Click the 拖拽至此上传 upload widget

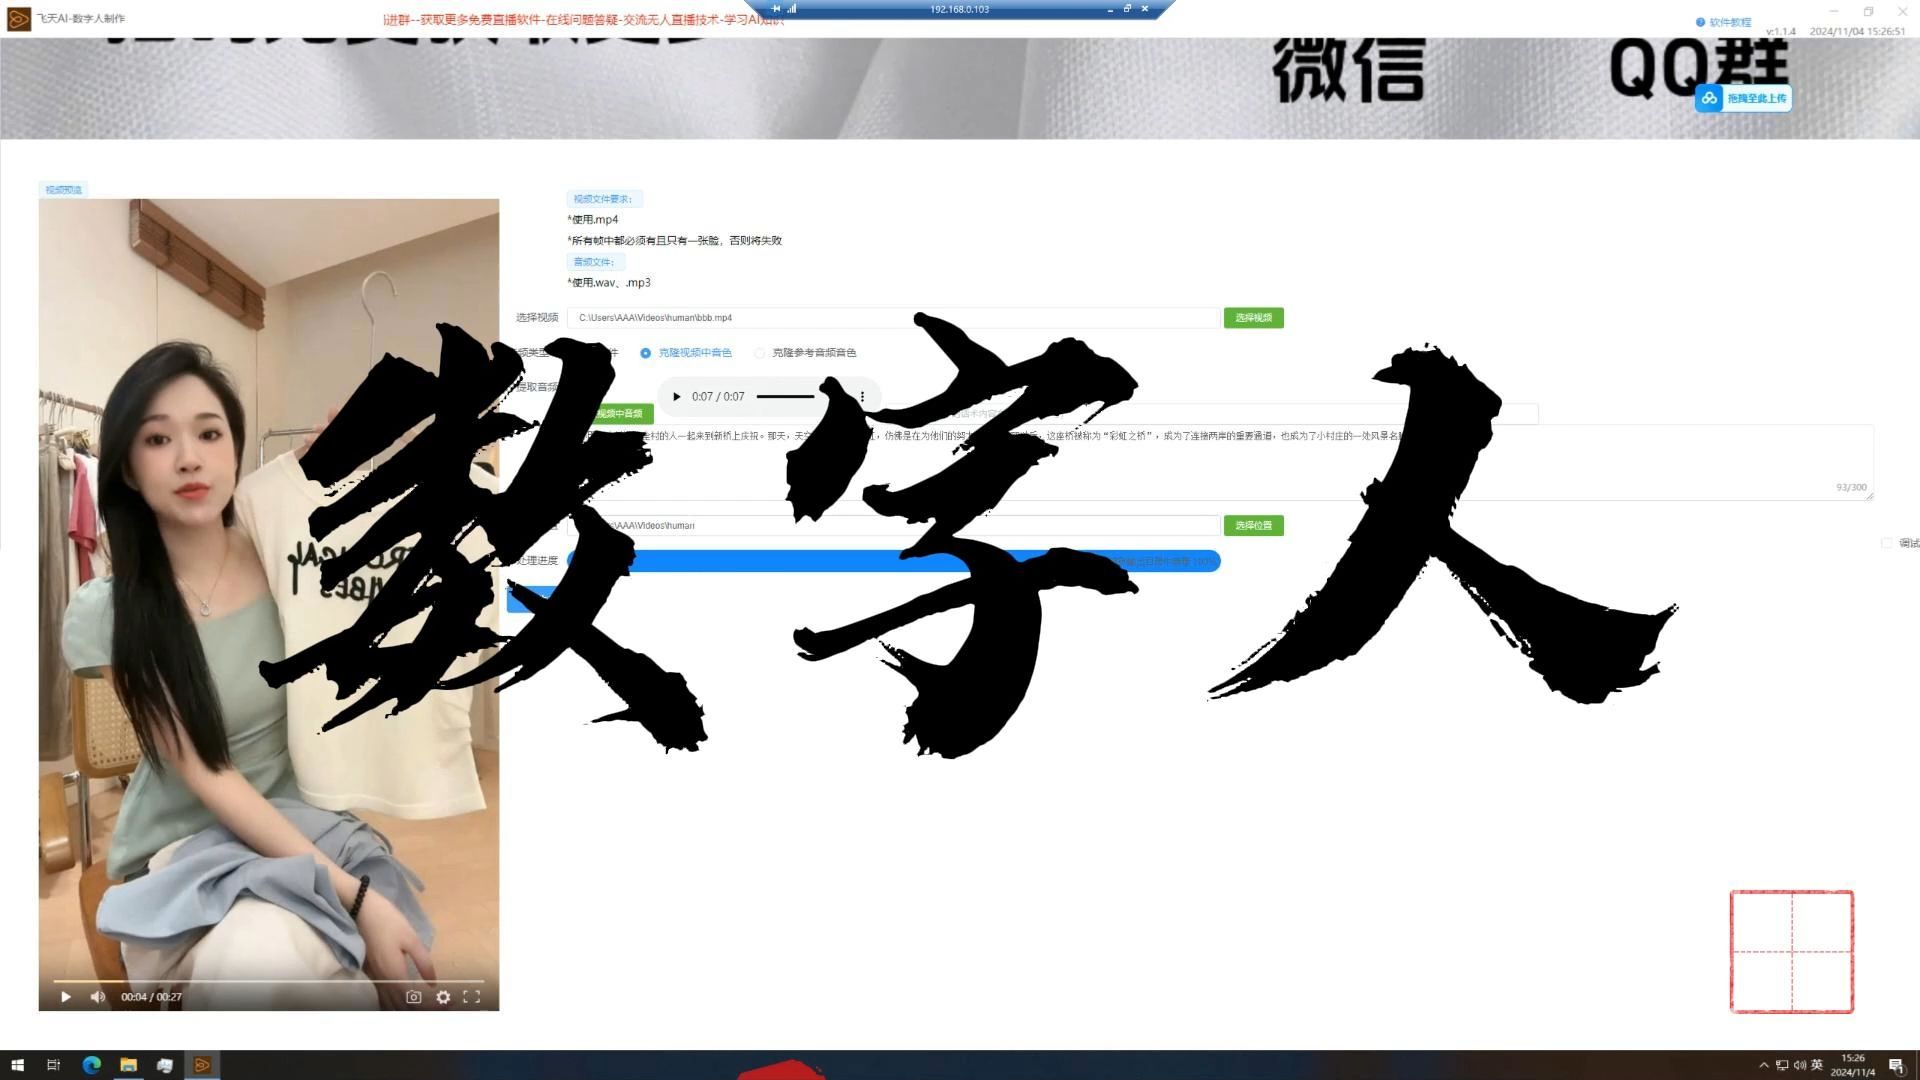click(x=1743, y=98)
